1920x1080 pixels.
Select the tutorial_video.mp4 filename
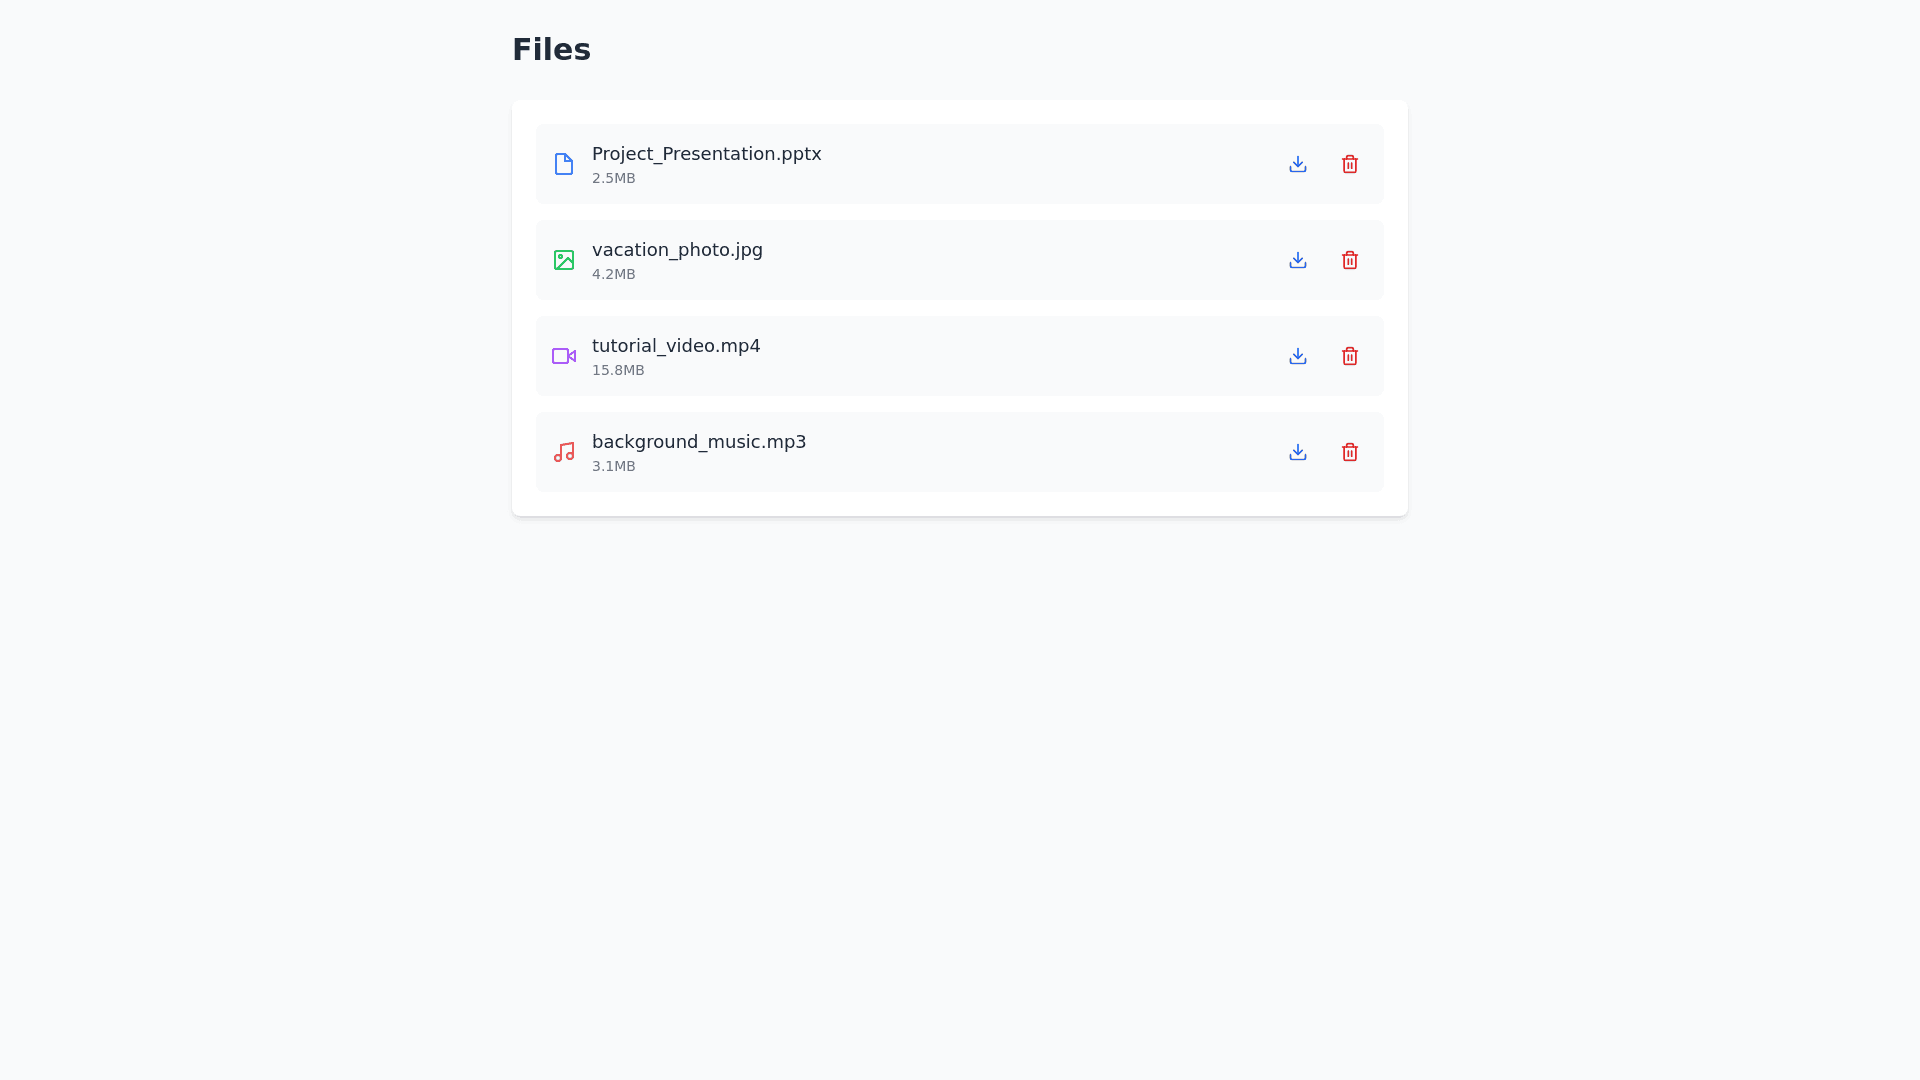click(676, 346)
